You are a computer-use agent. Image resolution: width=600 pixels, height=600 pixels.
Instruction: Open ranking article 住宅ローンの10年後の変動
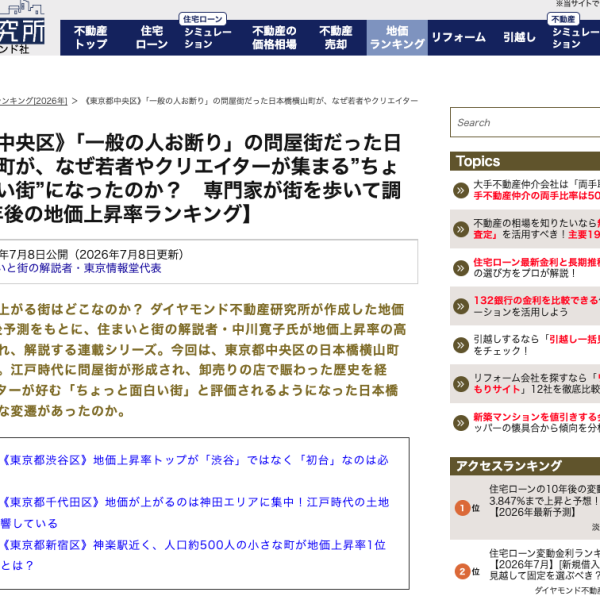pos(545,501)
